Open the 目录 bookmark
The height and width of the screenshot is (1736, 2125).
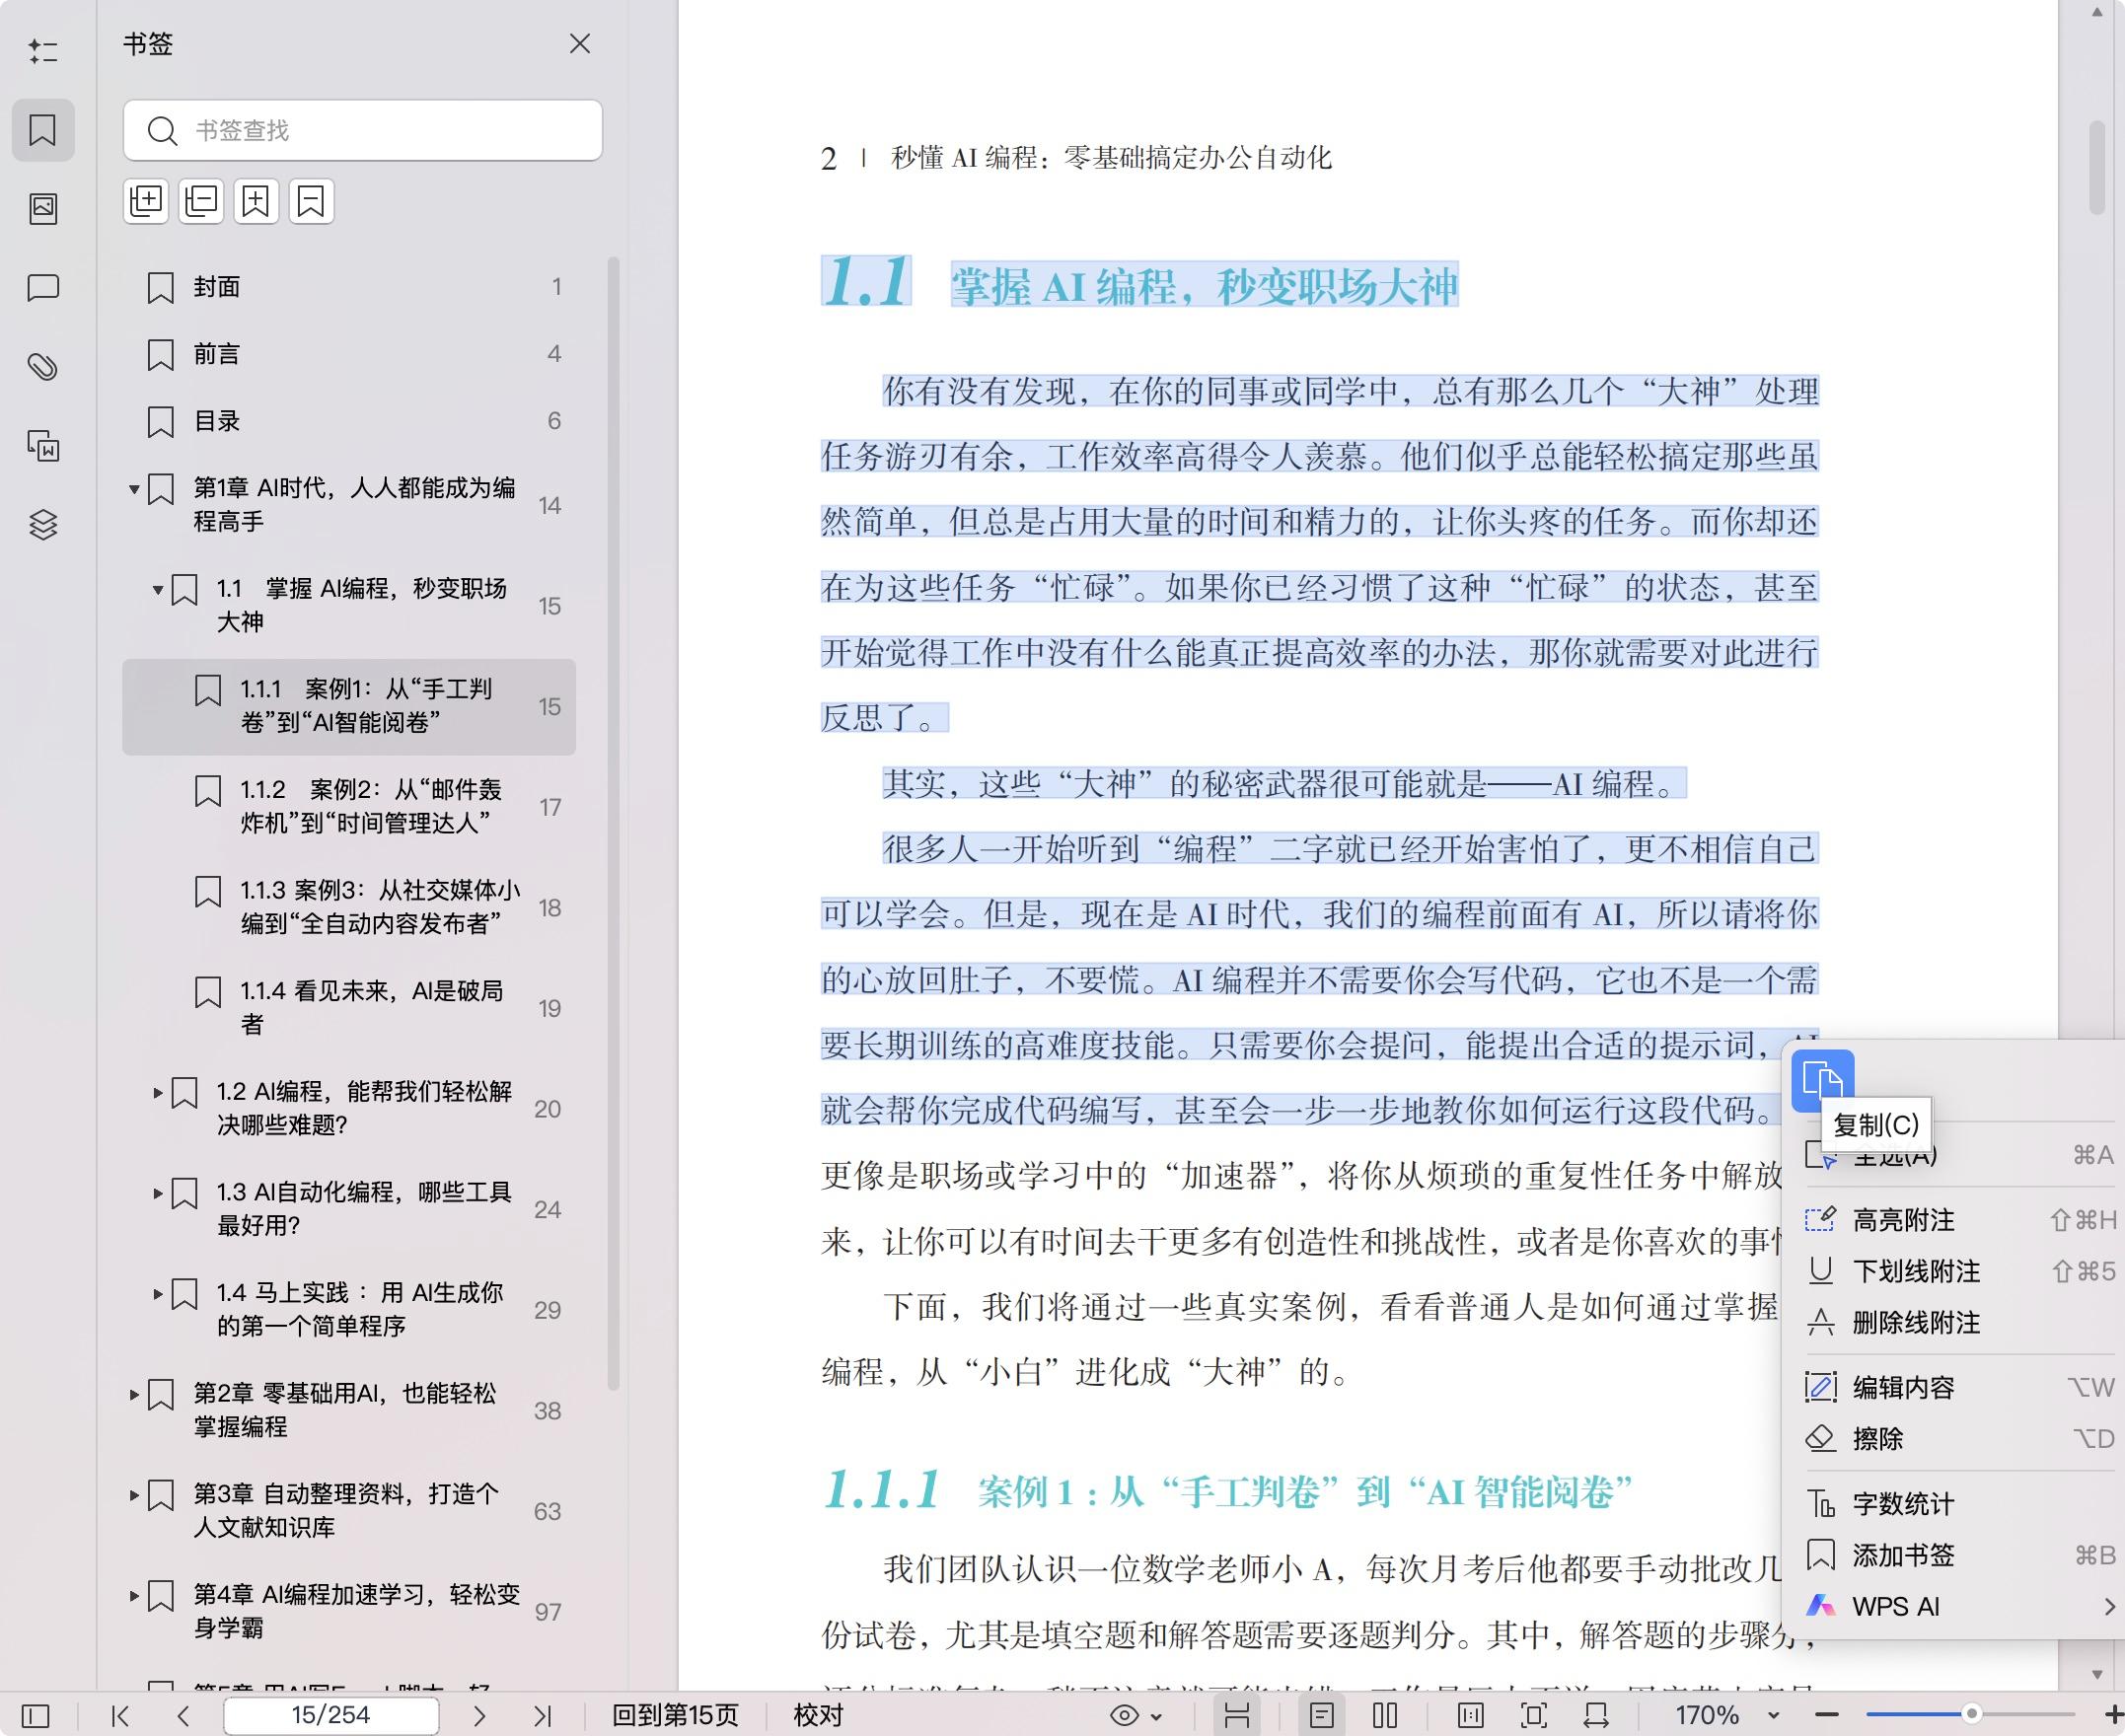pyautogui.click(x=349, y=421)
